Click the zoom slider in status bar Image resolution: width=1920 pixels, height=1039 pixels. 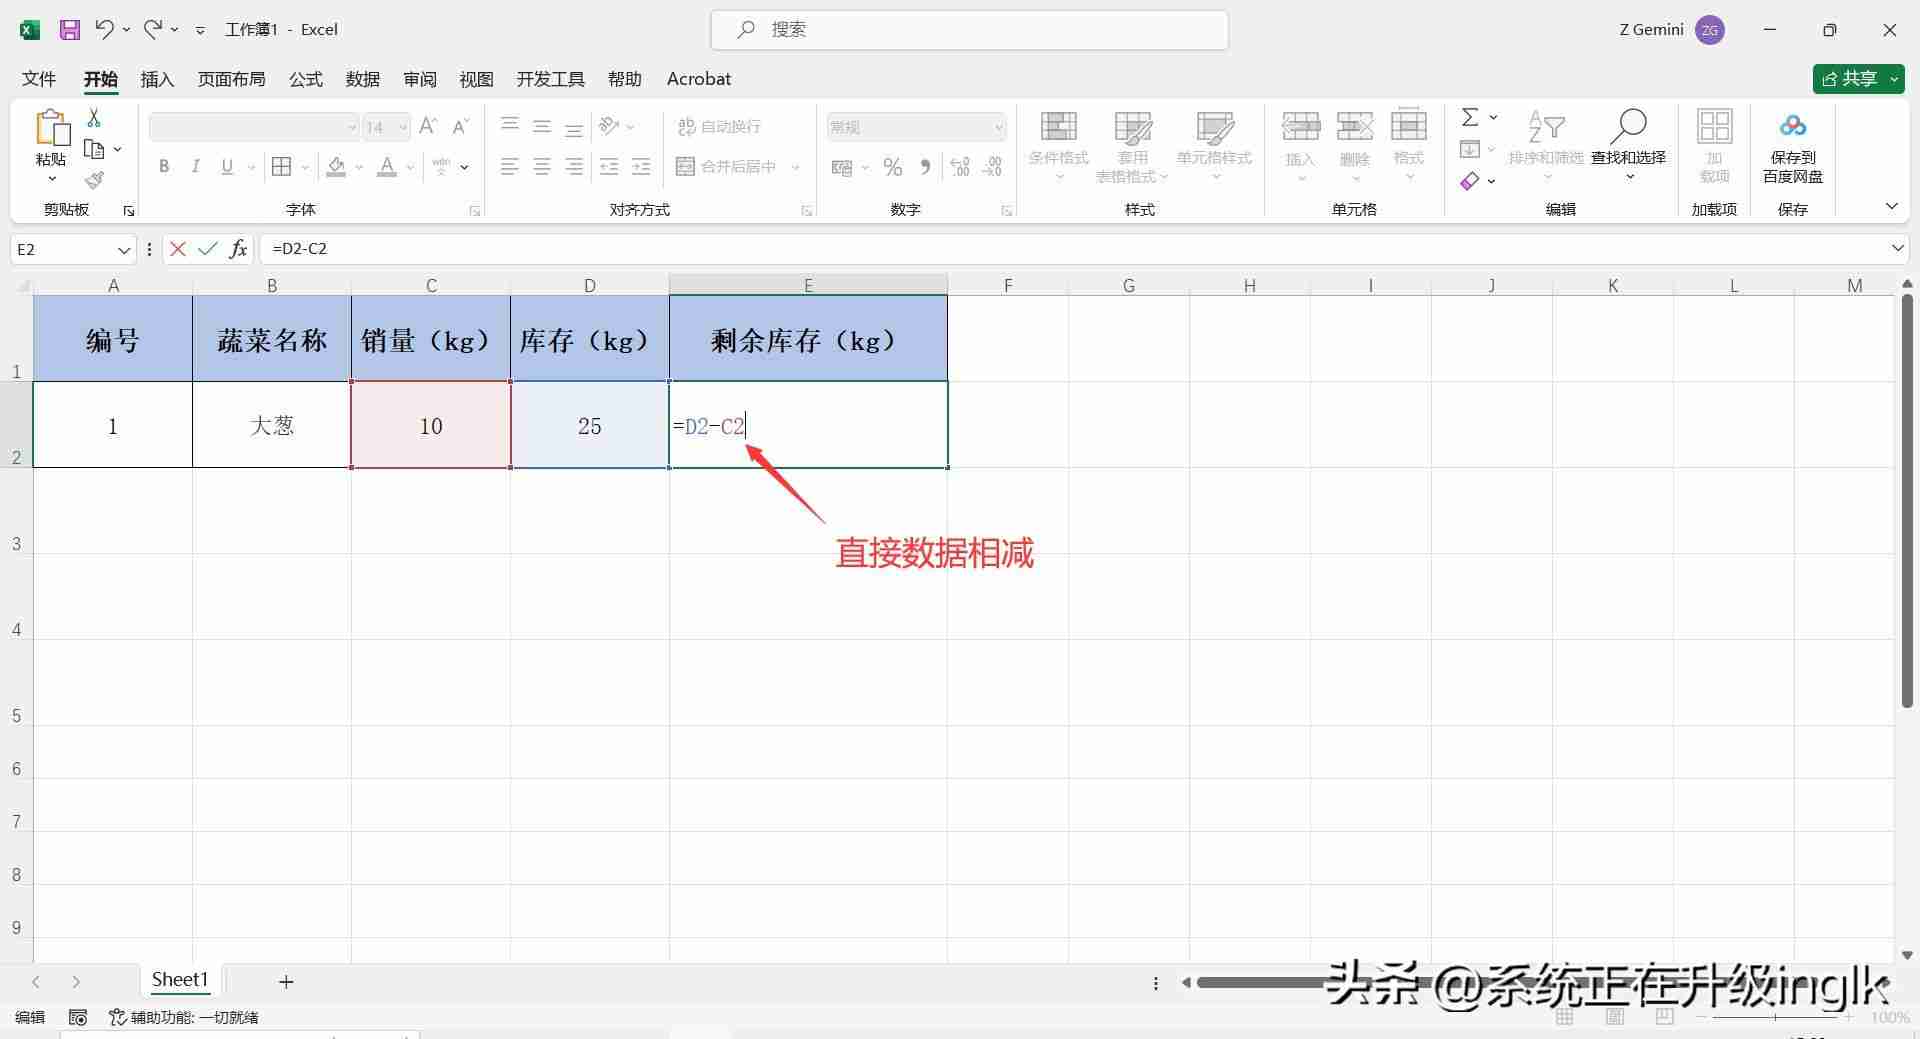[1775, 1017]
